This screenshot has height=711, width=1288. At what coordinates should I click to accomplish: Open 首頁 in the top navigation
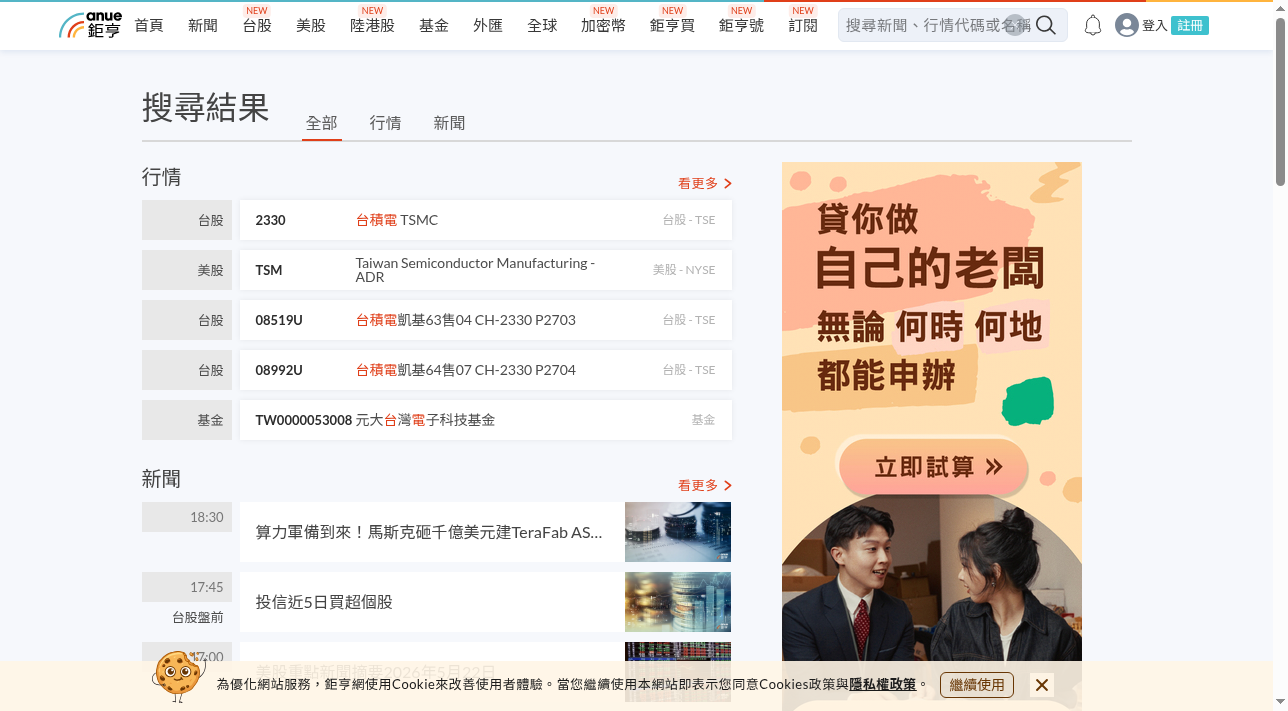tap(149, 25)
